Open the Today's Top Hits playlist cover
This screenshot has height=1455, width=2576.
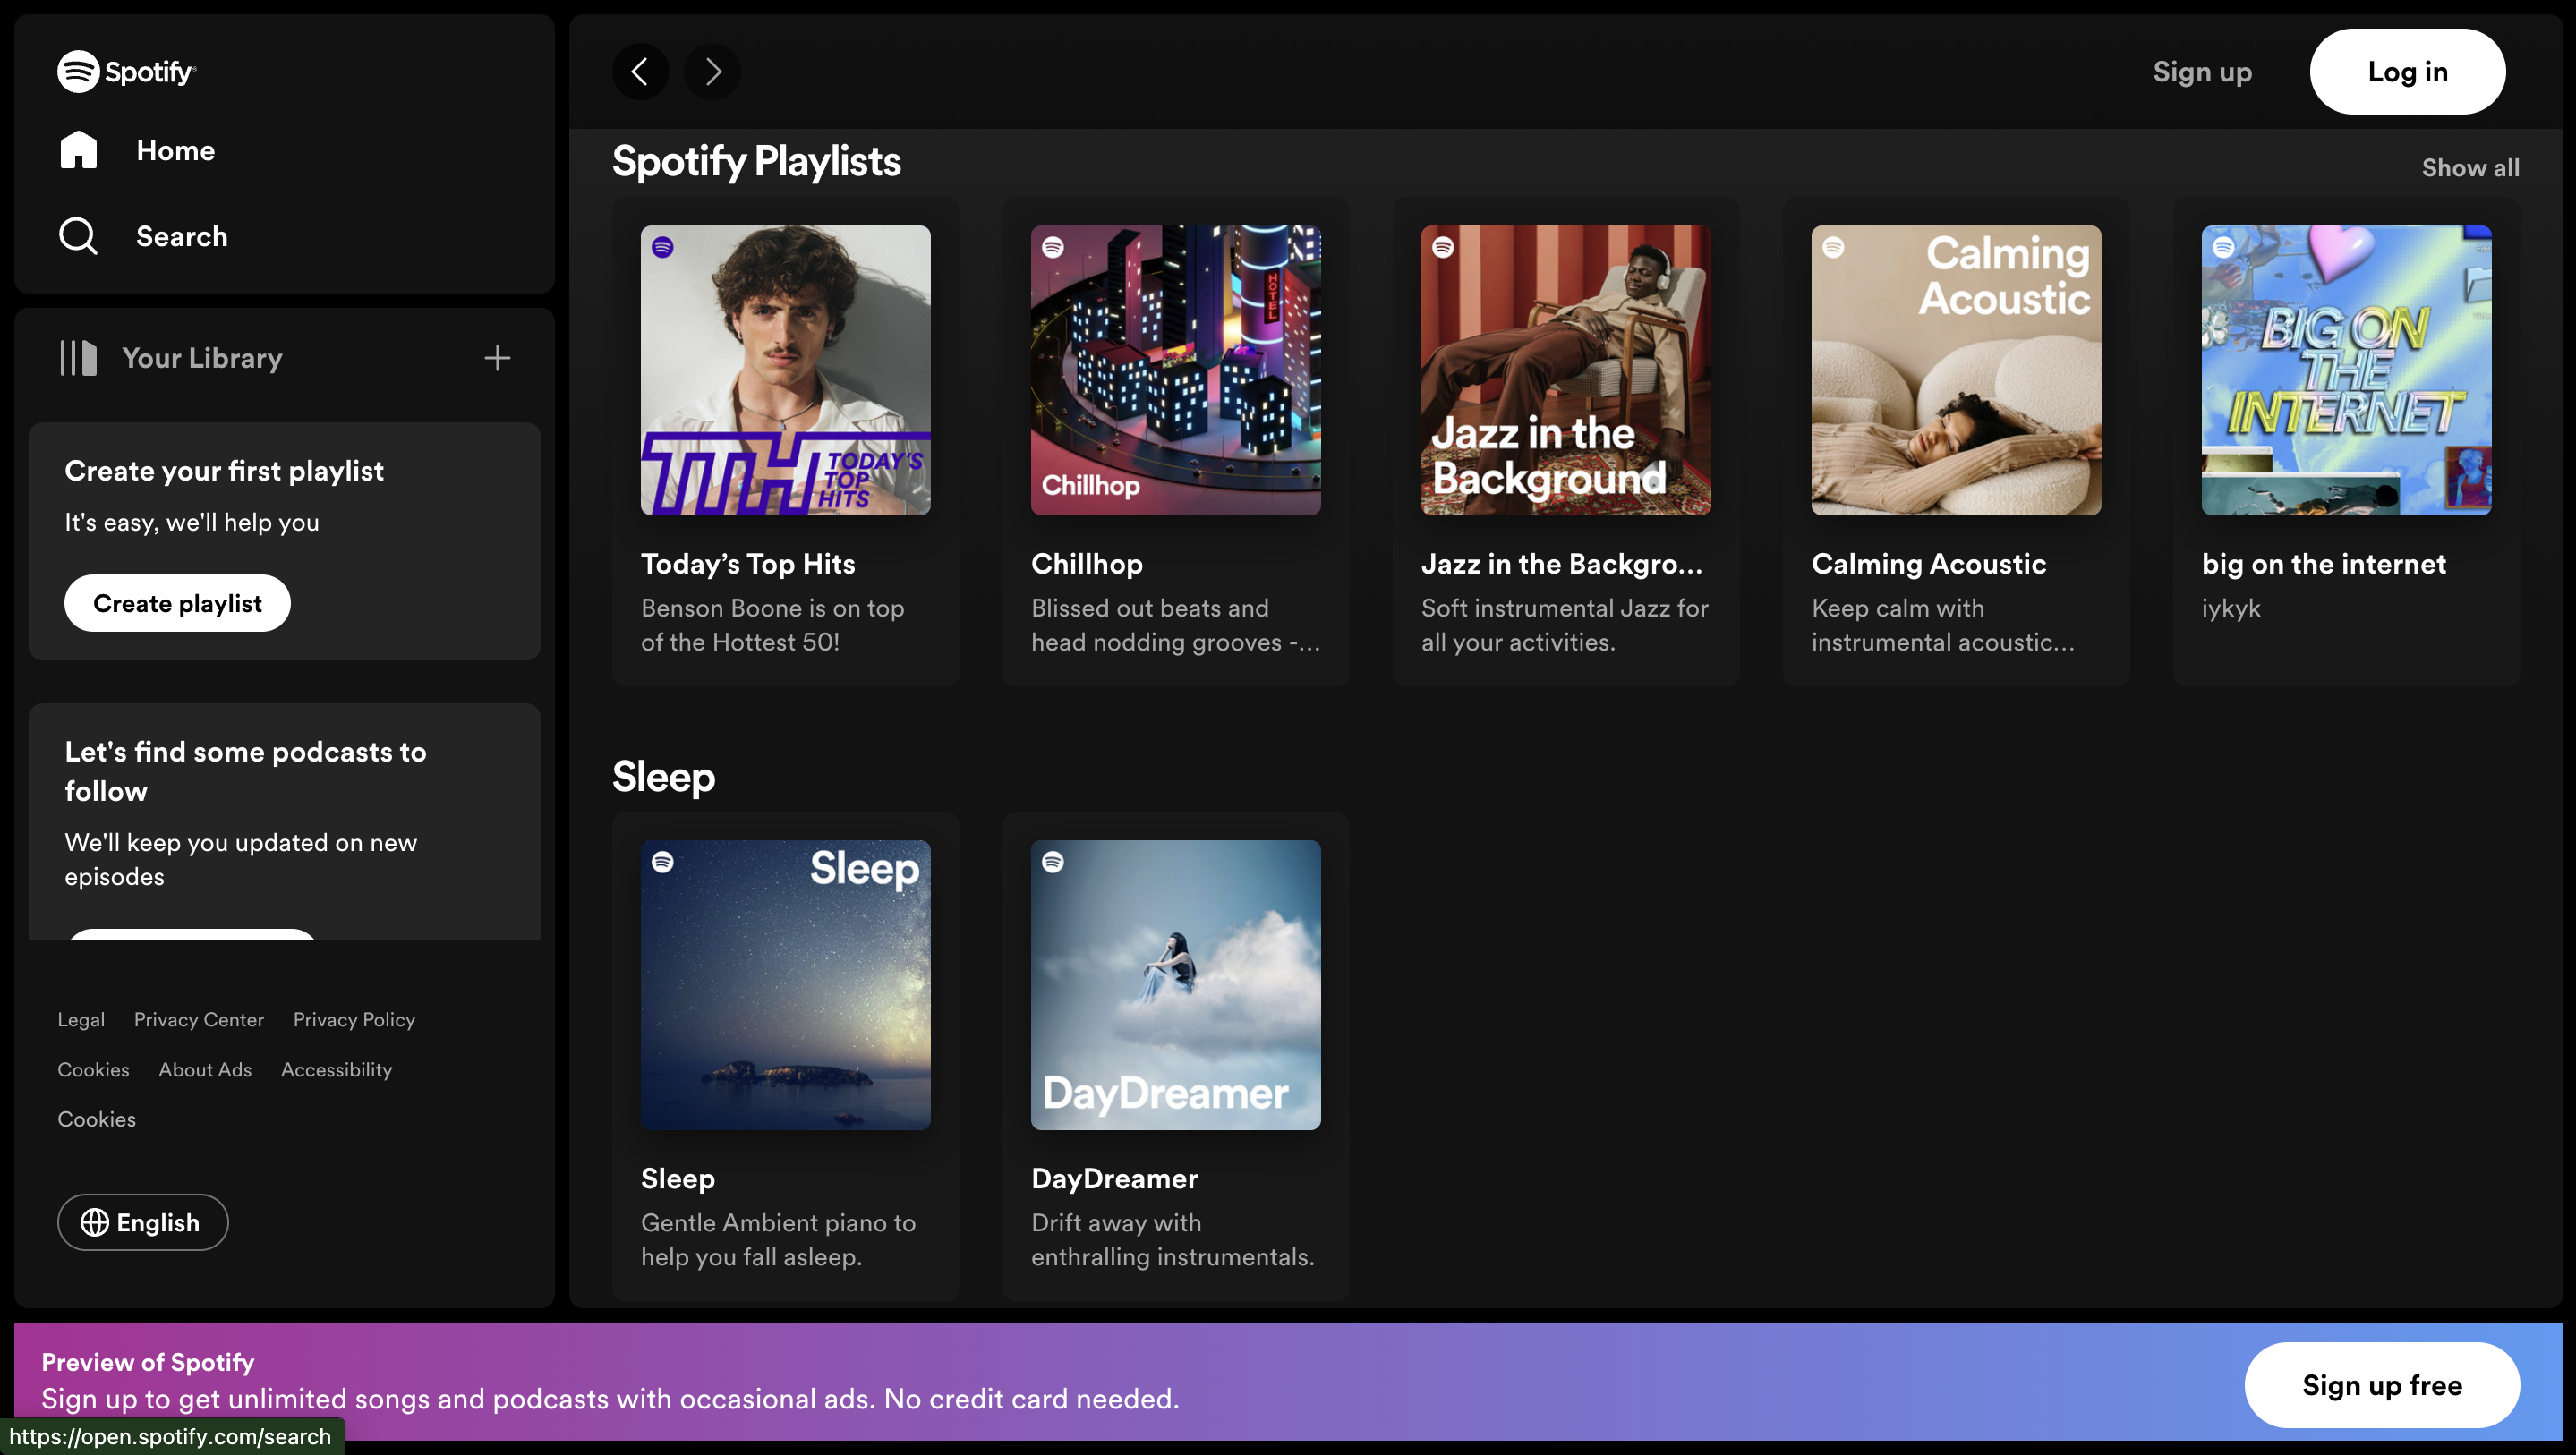[x=785, y=370]
